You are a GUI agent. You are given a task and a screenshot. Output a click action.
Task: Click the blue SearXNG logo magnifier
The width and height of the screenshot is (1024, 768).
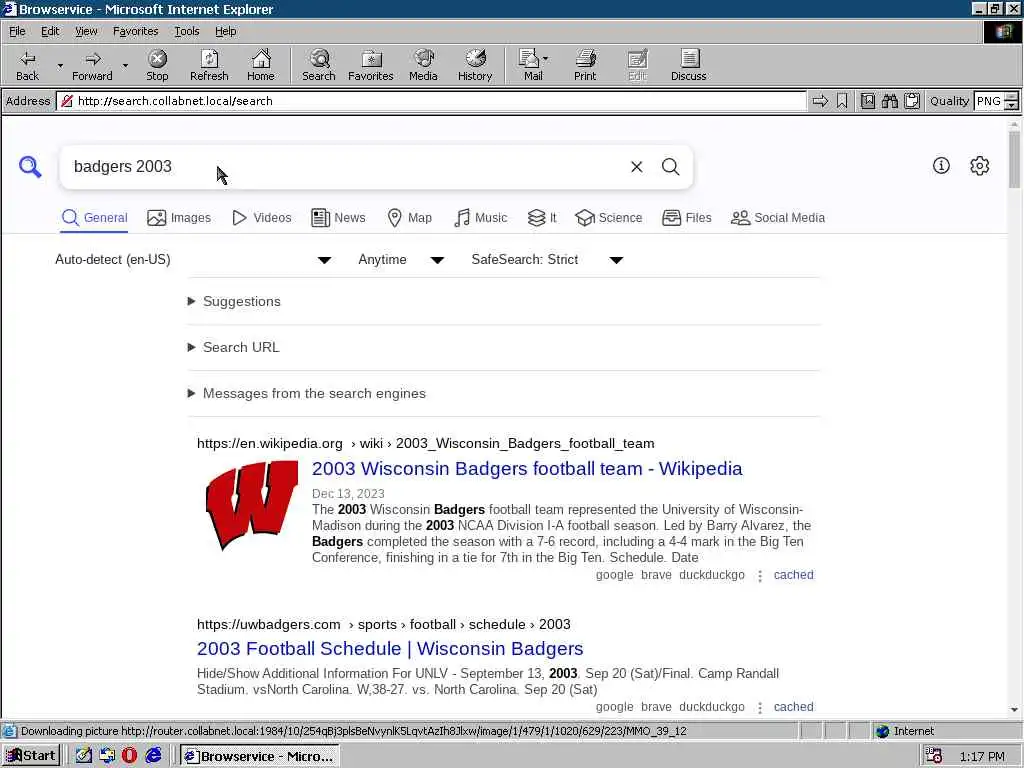tap(30, 167)
